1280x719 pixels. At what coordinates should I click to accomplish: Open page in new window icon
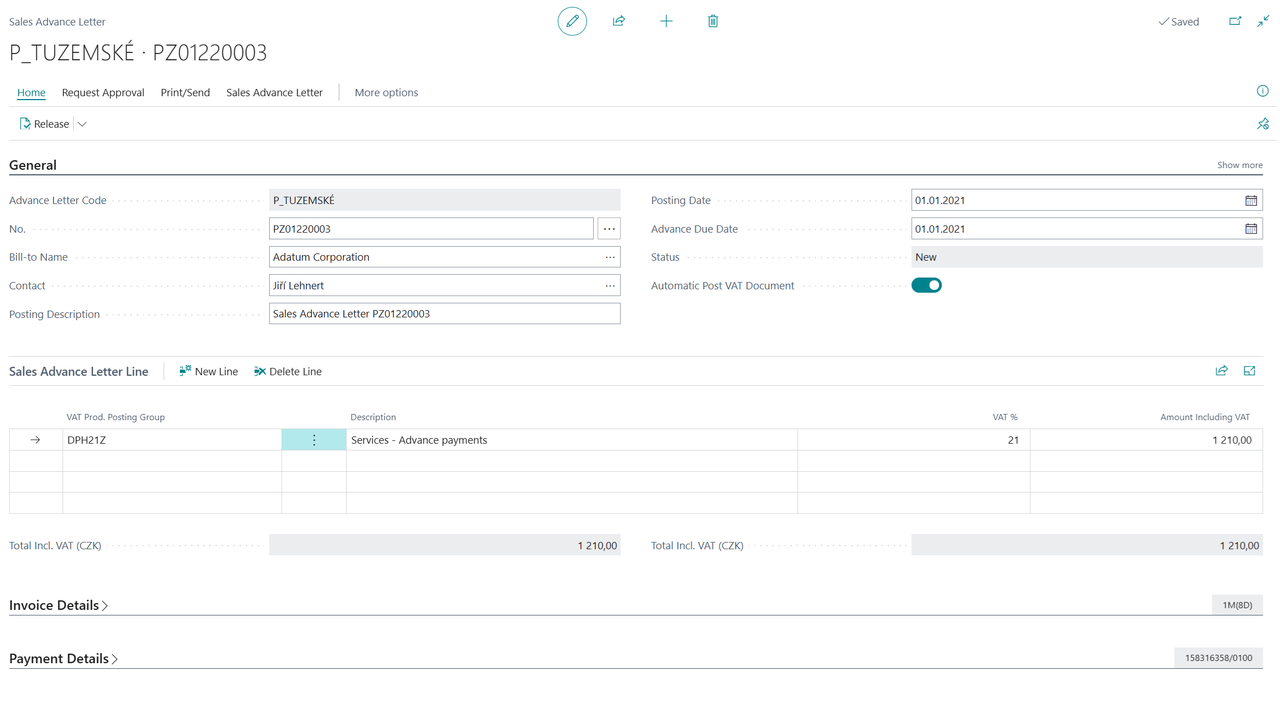click(1235, 21)
